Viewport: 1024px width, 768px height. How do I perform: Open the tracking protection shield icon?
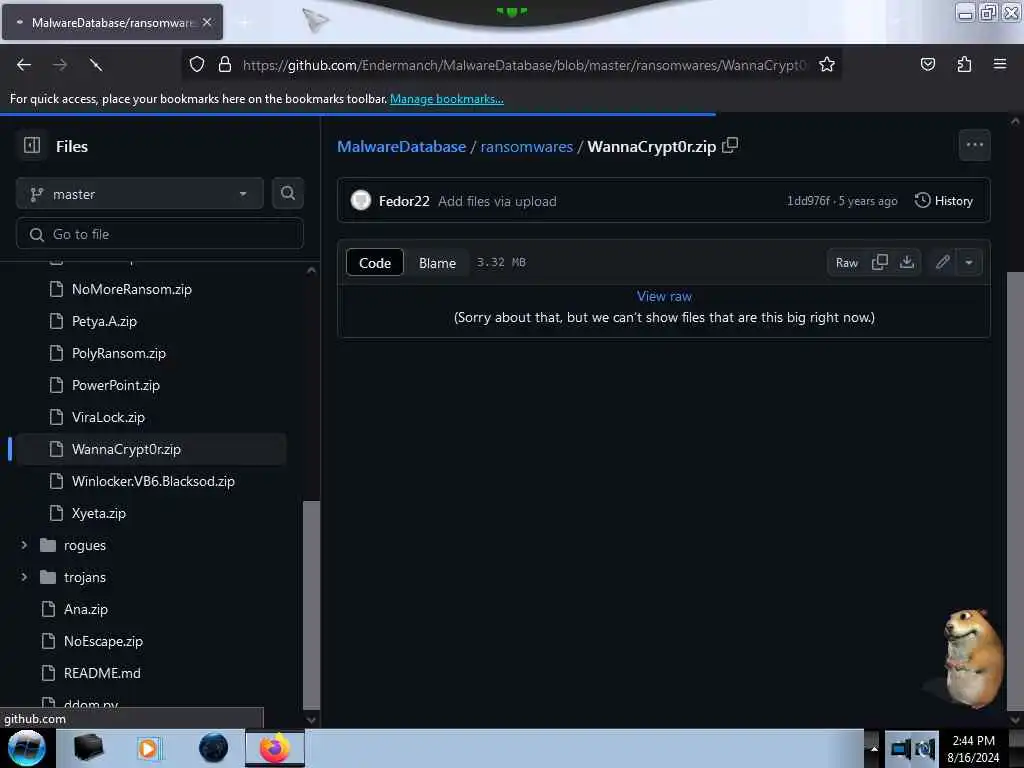coord(197,64)
